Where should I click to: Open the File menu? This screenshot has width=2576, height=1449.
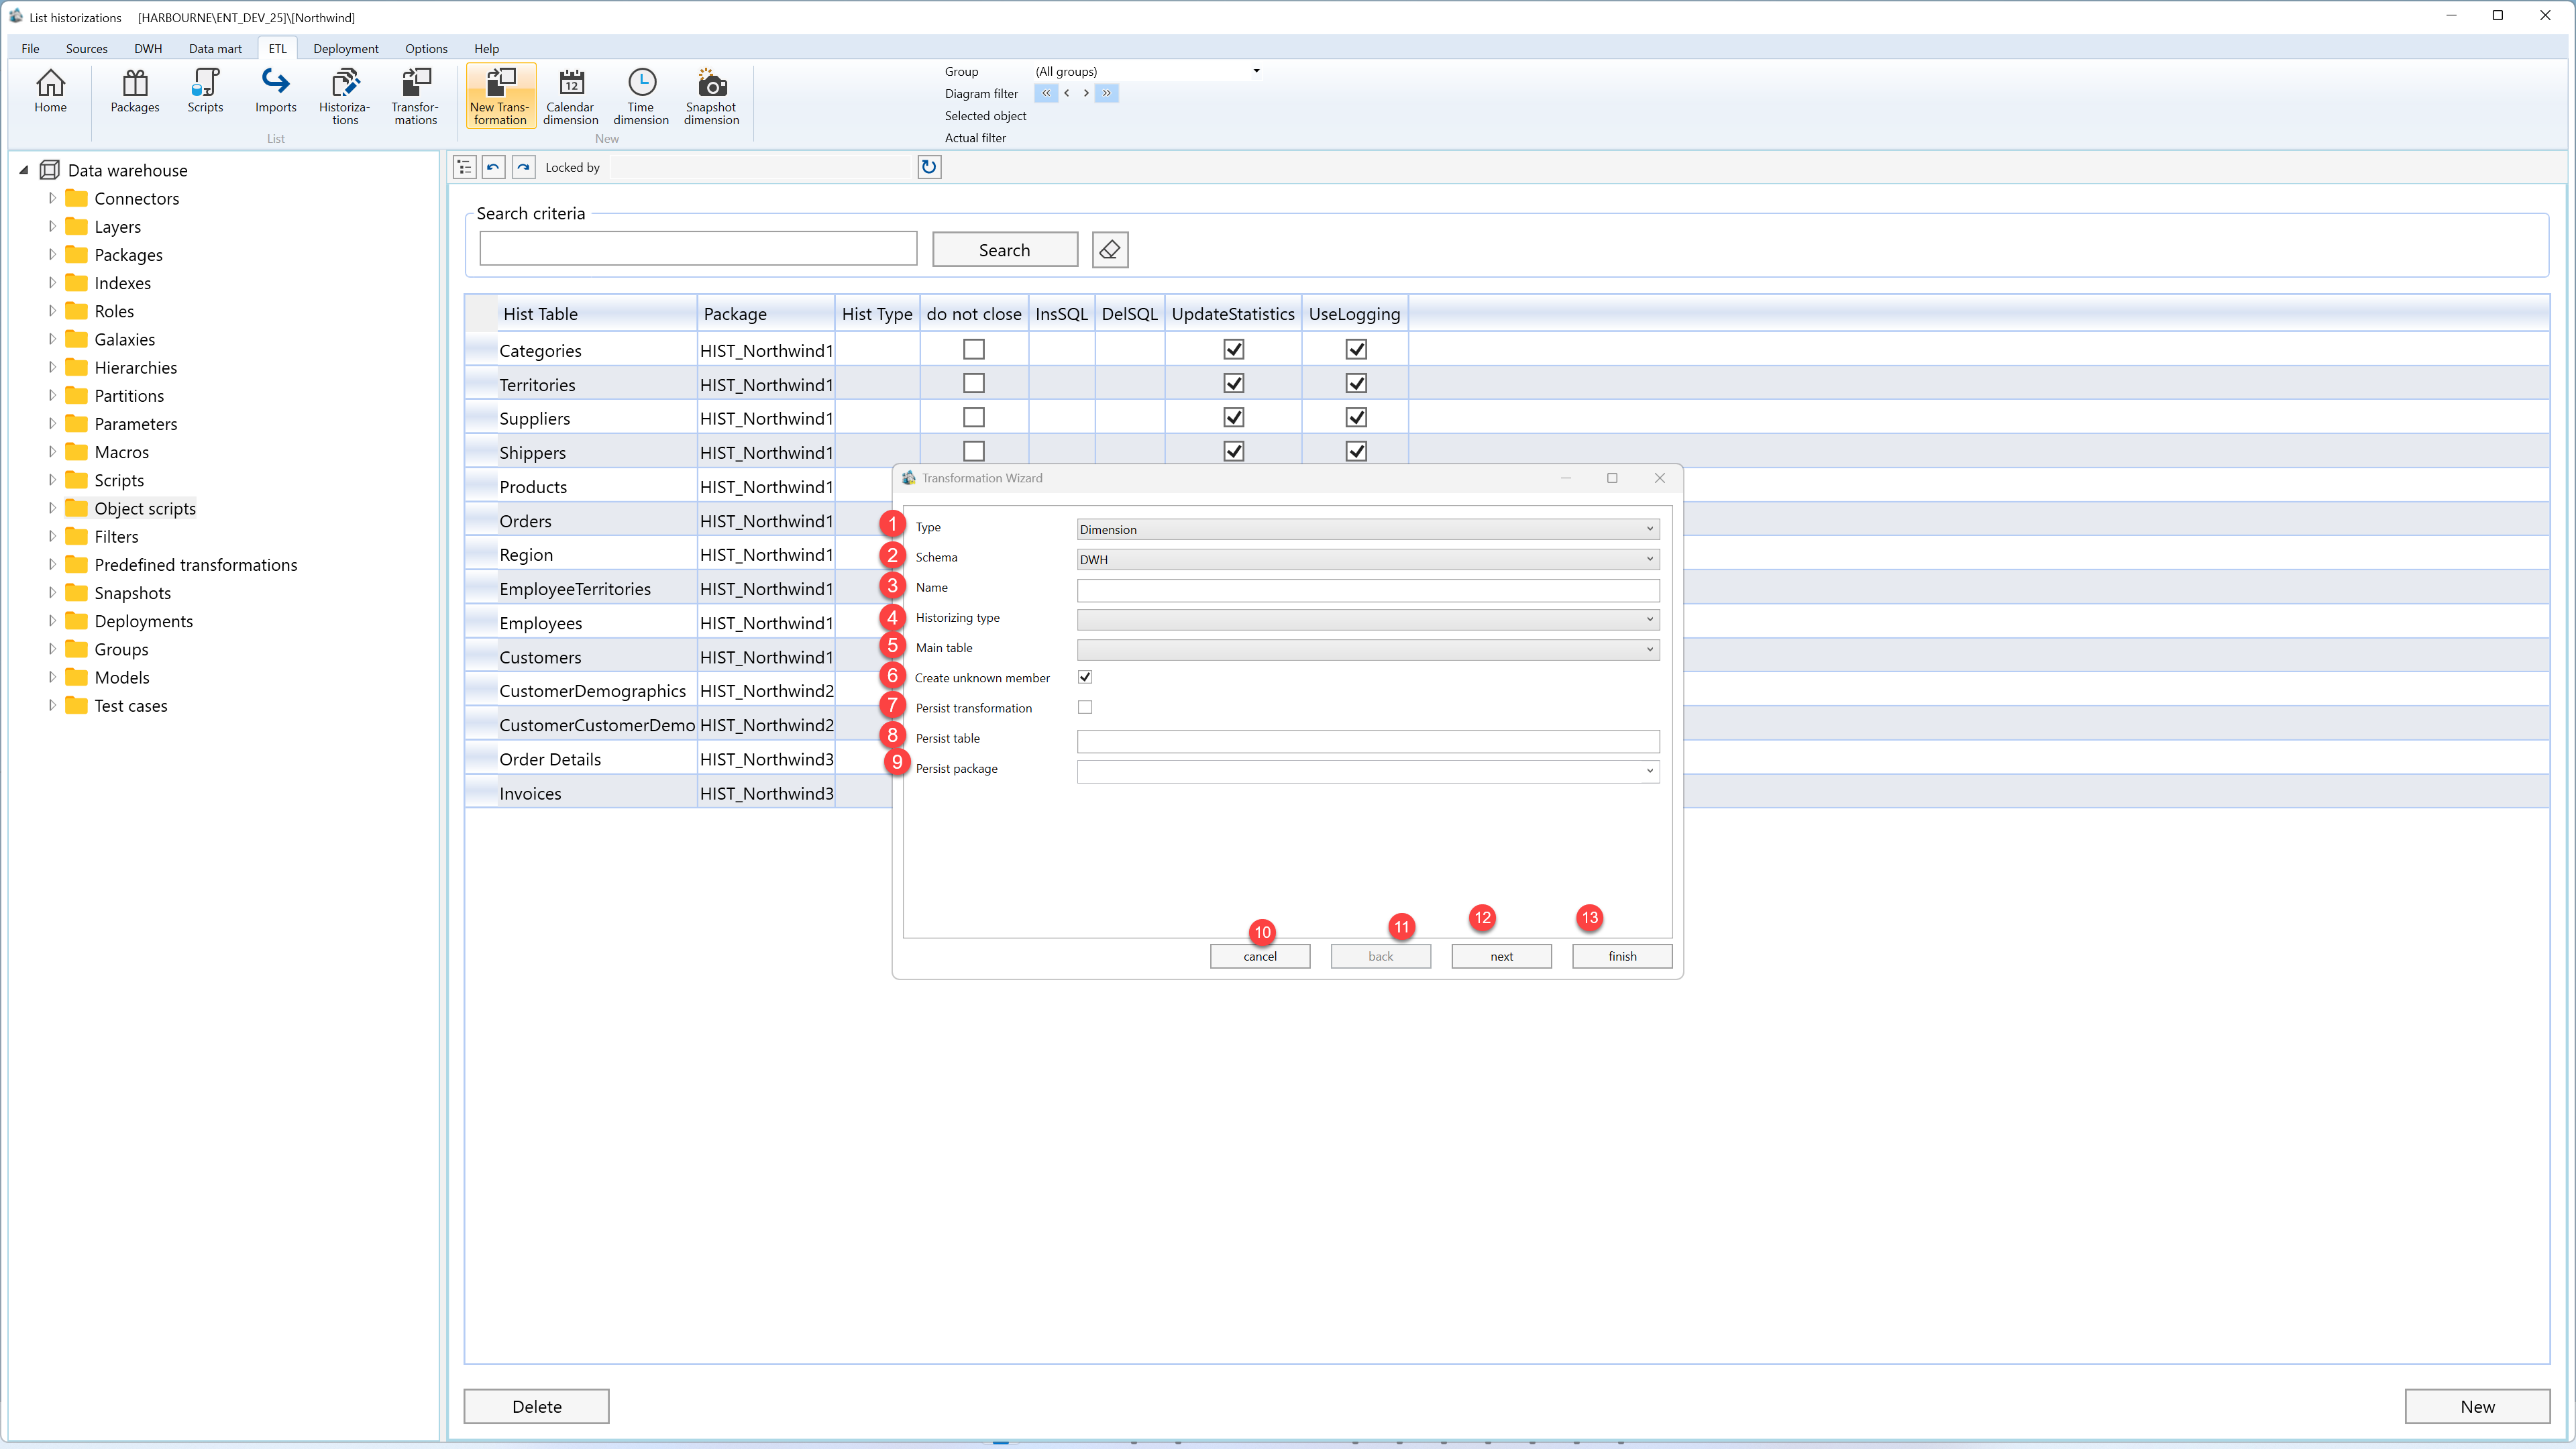(x=30, y=48)
